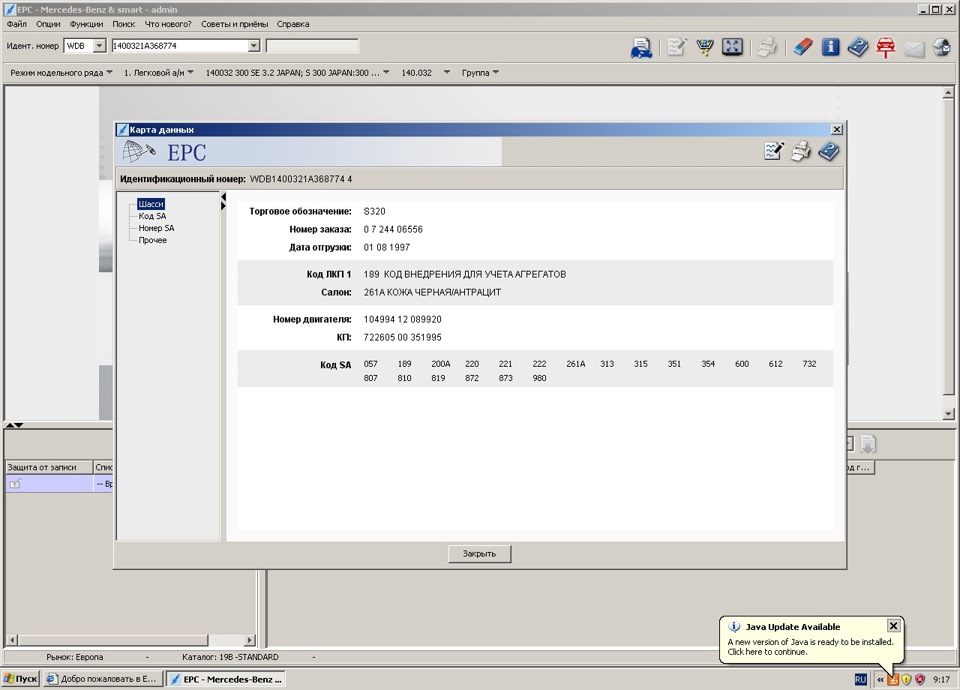Image resolution: width=960 pixels, height=690 pixels.
Task: Click the fit-to-window arrows icon in toolbar
Action: click(x=732, y=47)
